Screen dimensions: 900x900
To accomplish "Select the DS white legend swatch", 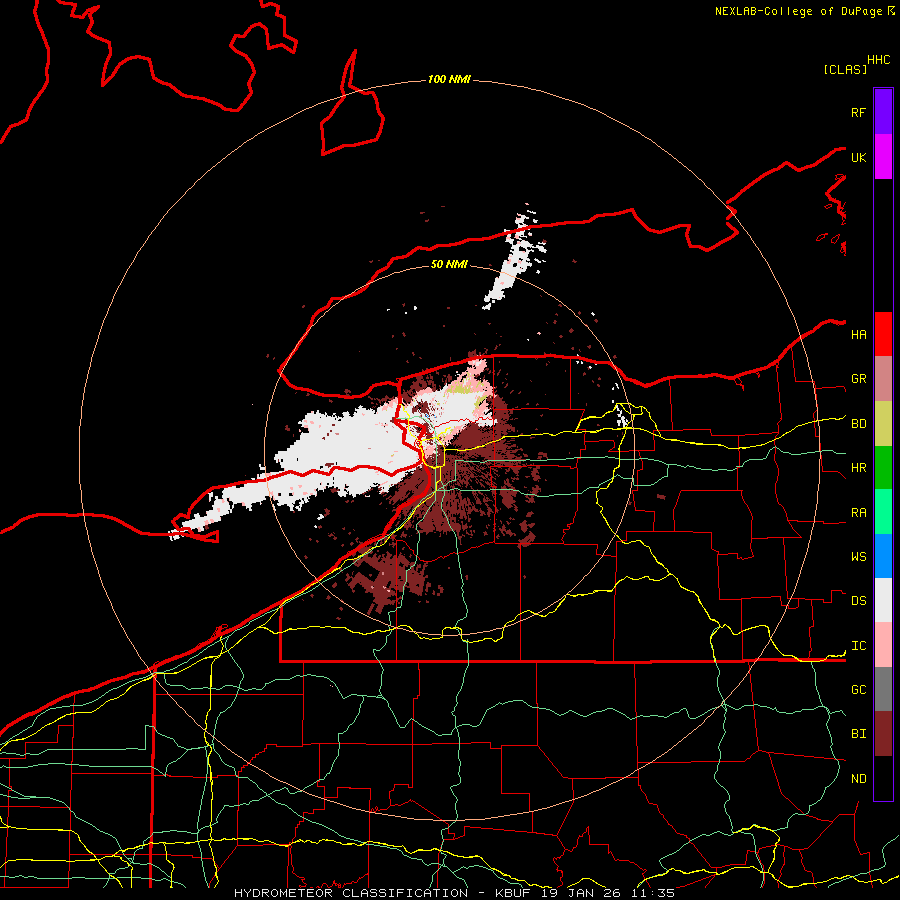I will coord(883,600).
